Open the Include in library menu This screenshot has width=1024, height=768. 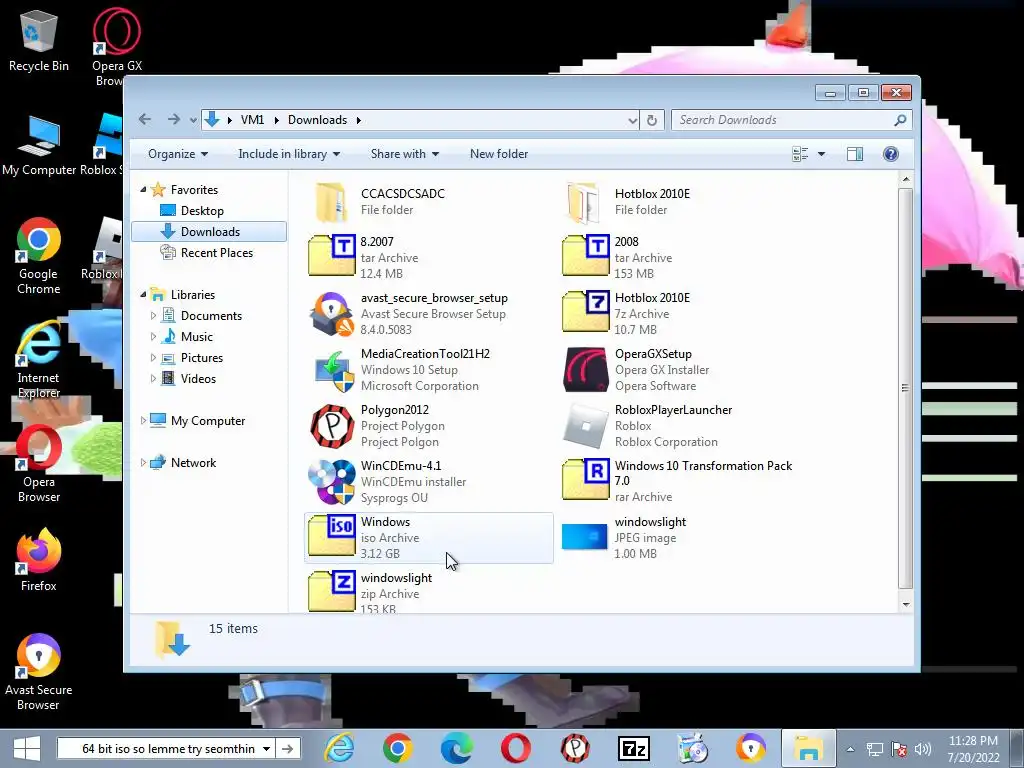click(x=289, y=154)
